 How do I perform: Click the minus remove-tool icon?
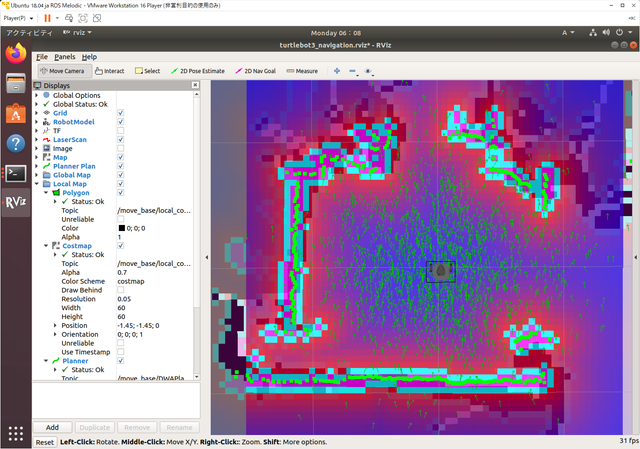click(353, 71)
